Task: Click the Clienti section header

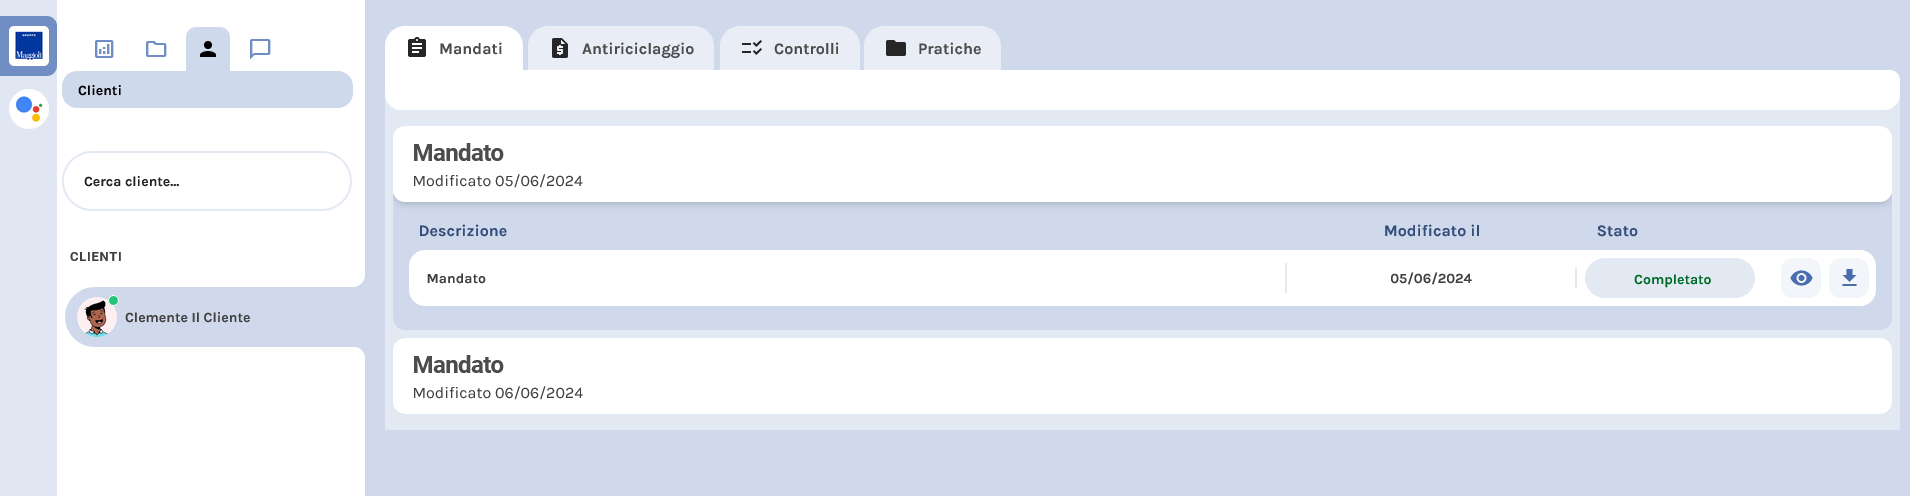Action: tap(207, 90)
